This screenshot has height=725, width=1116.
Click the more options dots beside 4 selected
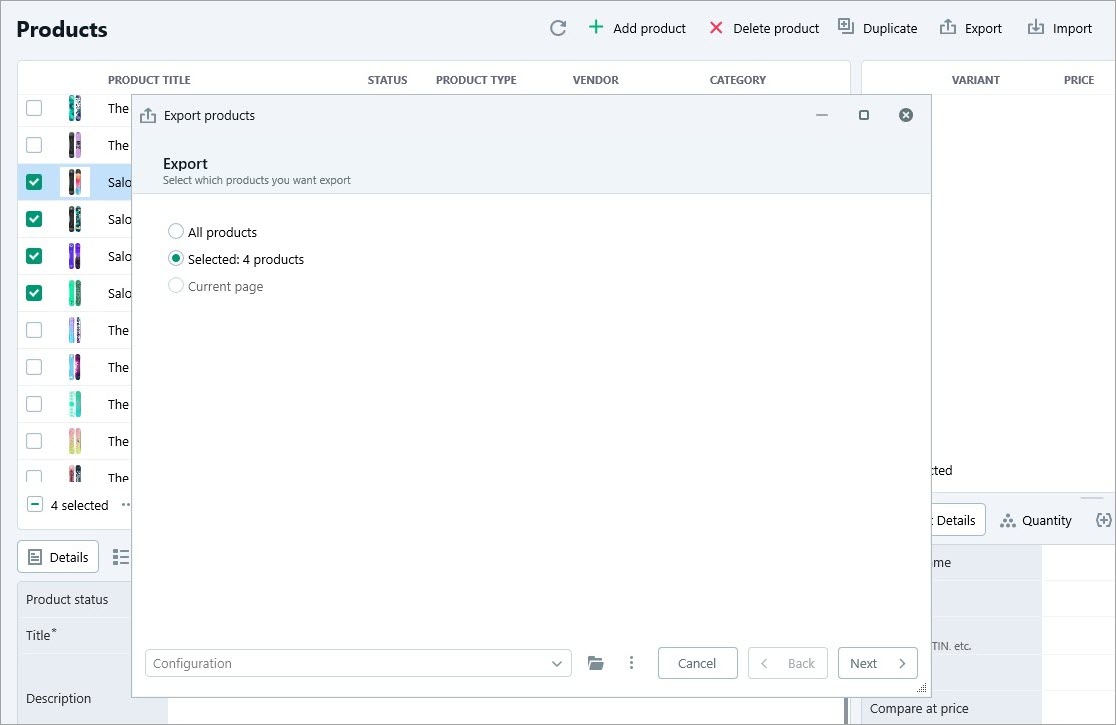(126, 504)
